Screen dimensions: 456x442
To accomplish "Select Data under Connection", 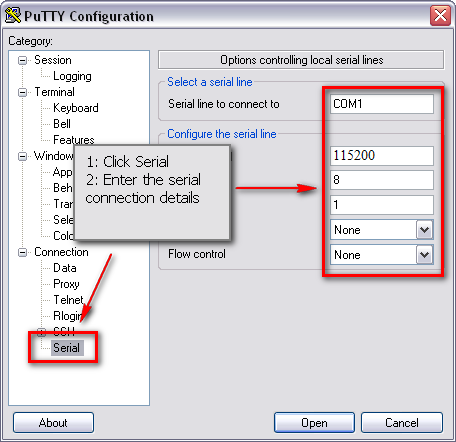I will coord(65,268).
